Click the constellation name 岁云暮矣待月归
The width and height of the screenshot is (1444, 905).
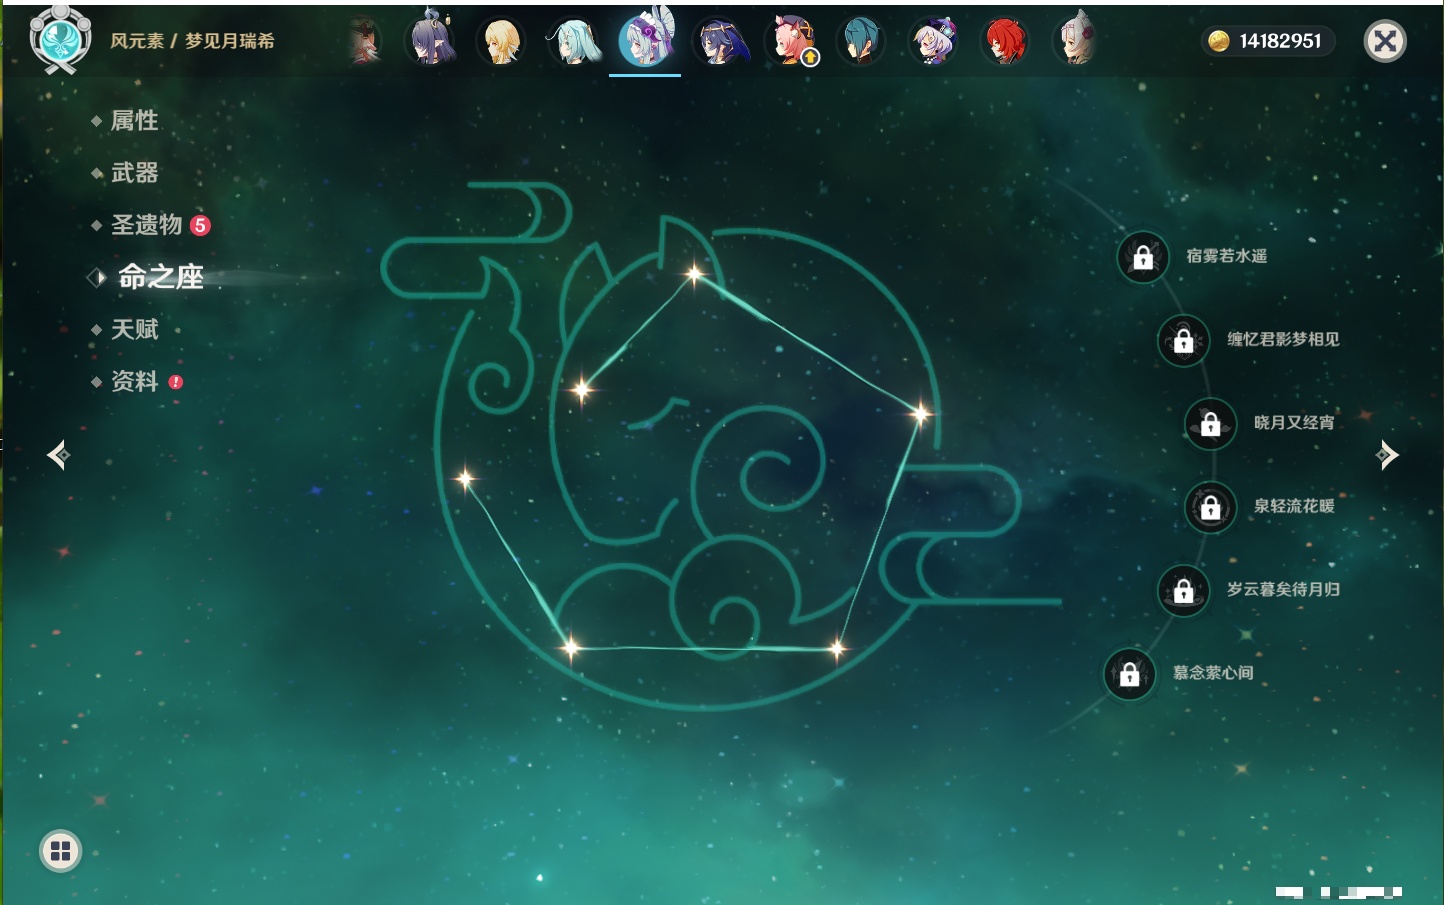(x=1283, y=589)
